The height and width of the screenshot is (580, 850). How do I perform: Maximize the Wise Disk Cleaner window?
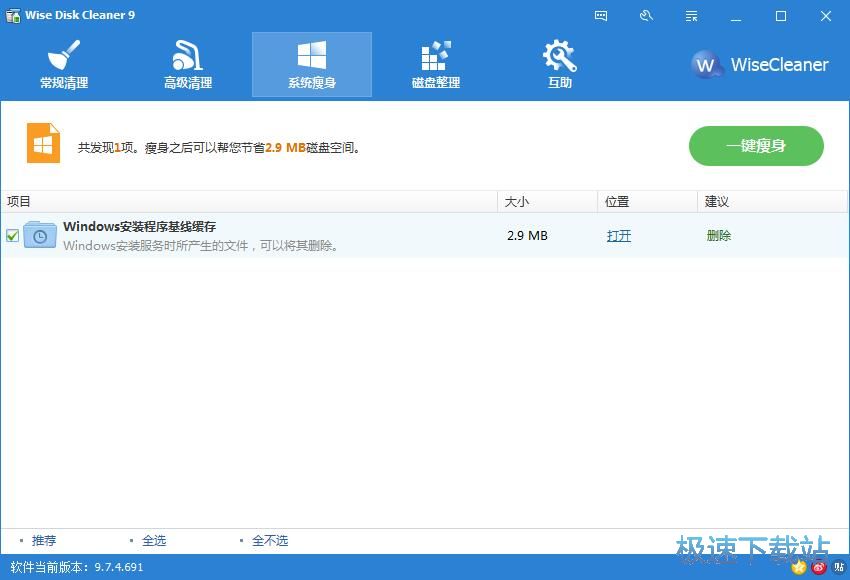pyautogui.click(x=781, y=16)
